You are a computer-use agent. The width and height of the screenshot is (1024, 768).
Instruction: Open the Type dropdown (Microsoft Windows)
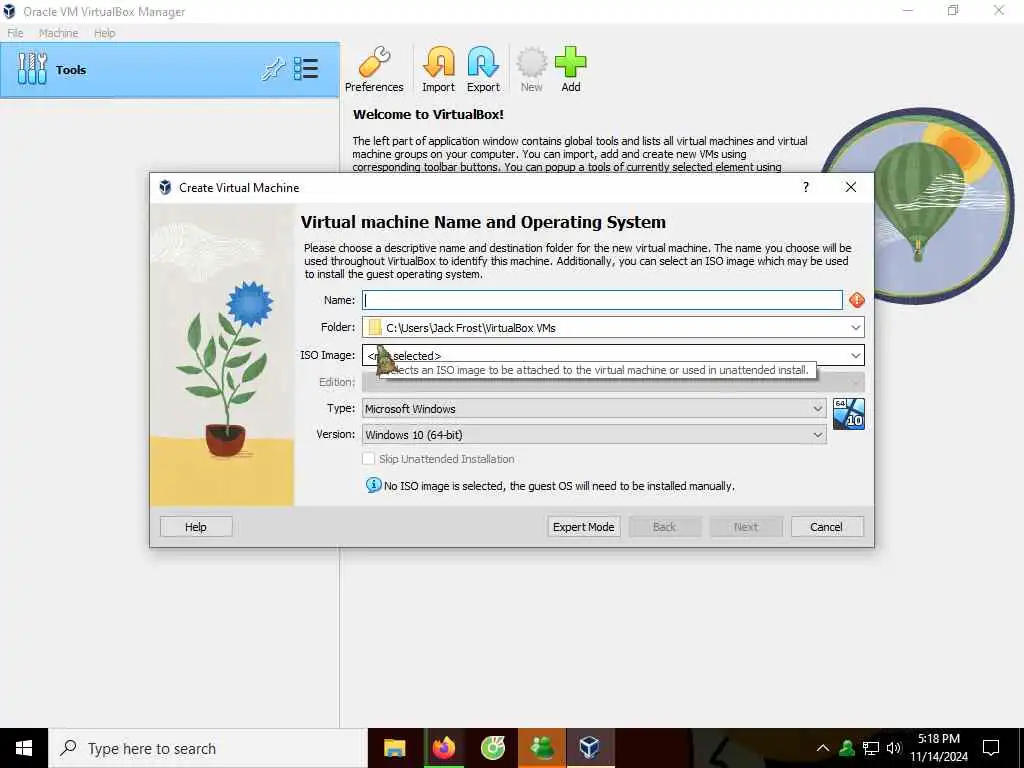click(594, 408)
